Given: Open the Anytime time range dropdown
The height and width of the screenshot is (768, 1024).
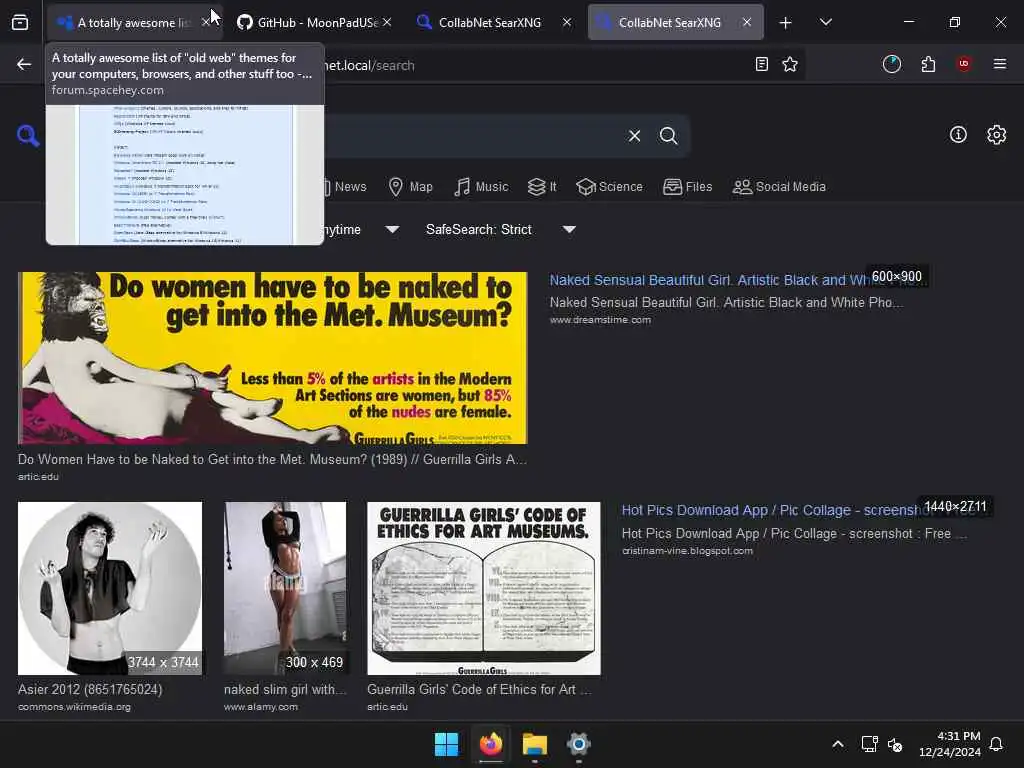Looking at the screenshot, I should [x=362, y=229].
